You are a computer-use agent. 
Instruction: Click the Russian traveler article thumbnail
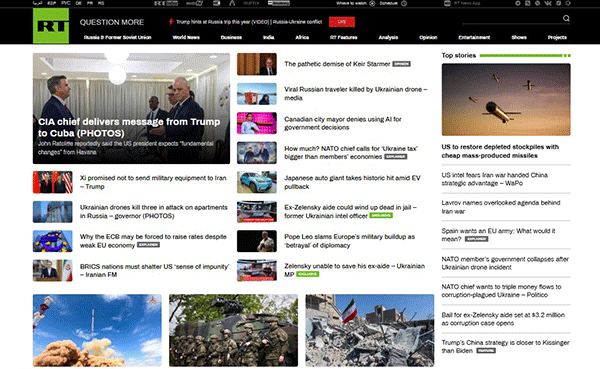tap(257, 94)
